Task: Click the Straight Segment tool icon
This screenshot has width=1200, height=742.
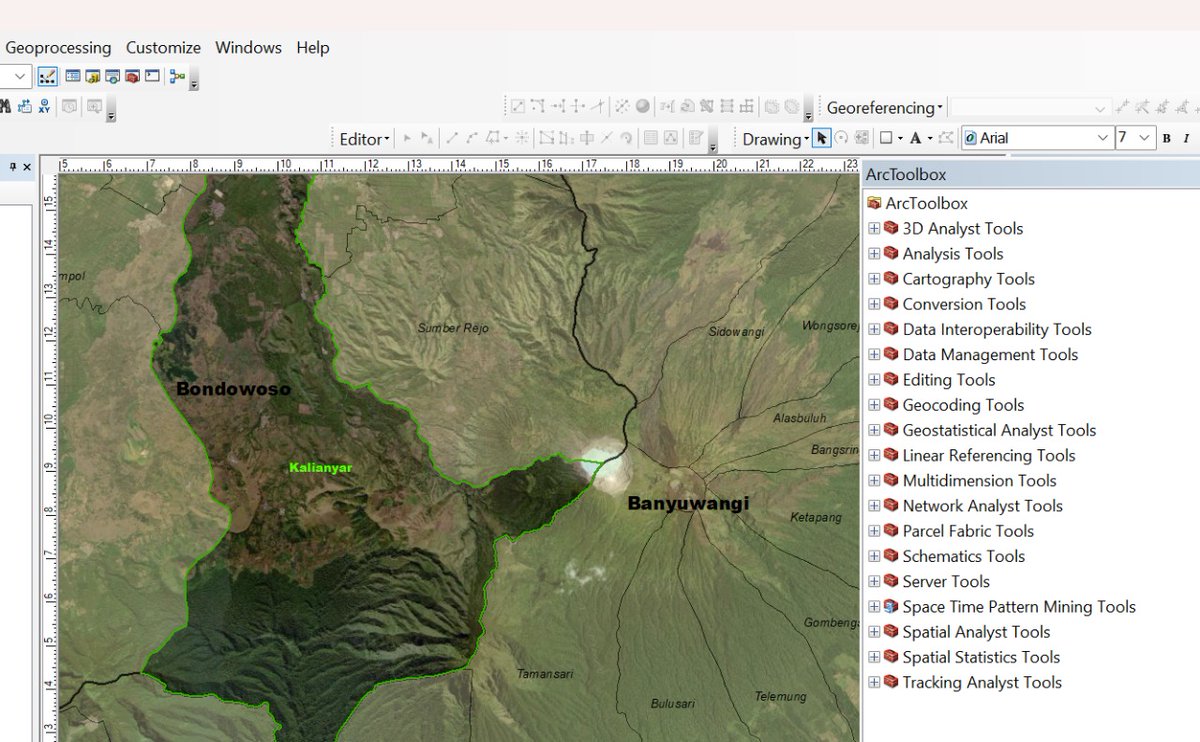Action: pyautogui.click(x=452, y=138)
